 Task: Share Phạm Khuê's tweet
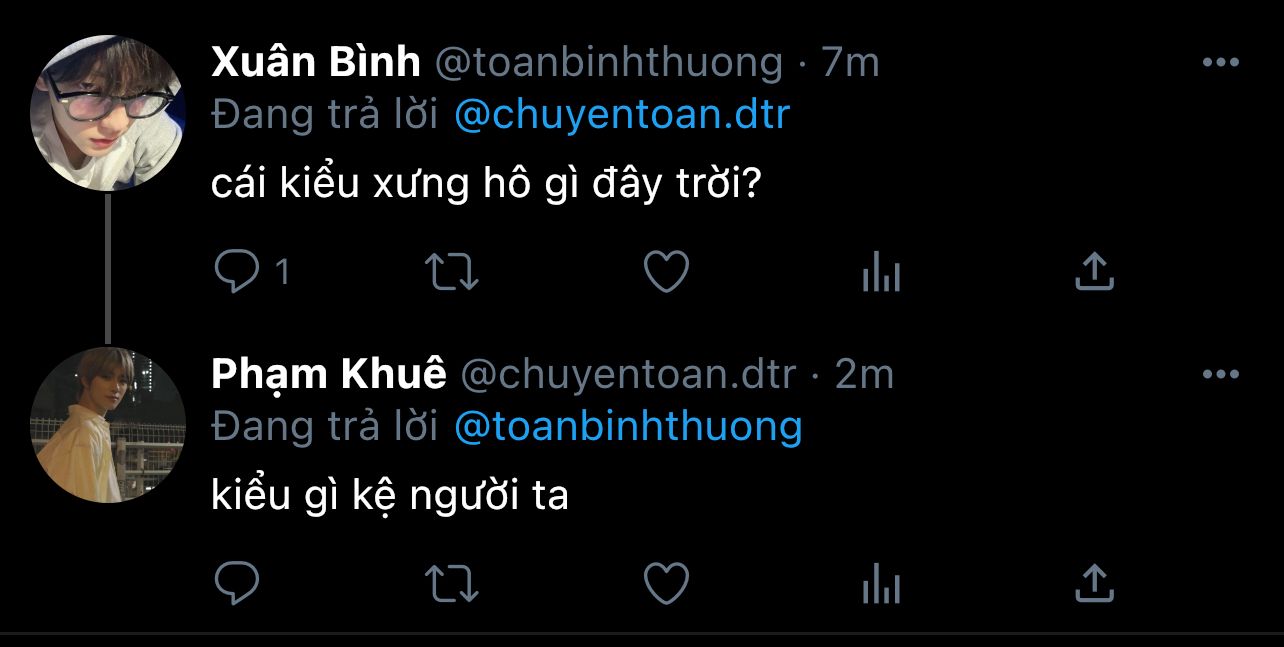(1094, 583)
